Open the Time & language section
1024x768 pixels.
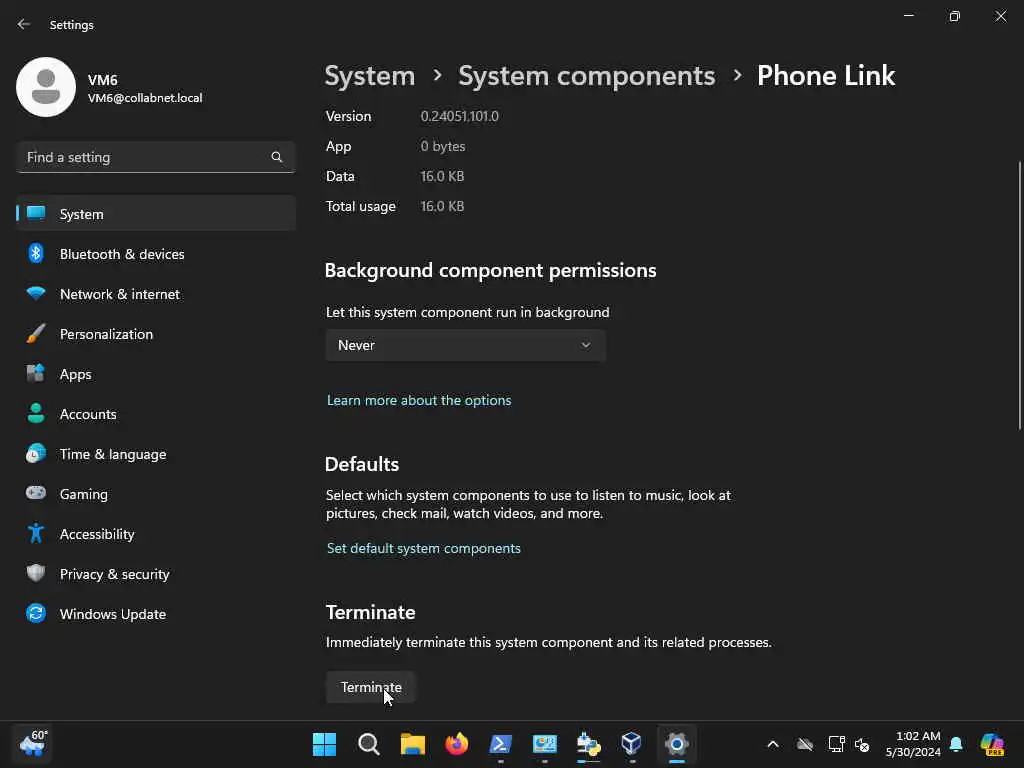click(x=155, y=454)
